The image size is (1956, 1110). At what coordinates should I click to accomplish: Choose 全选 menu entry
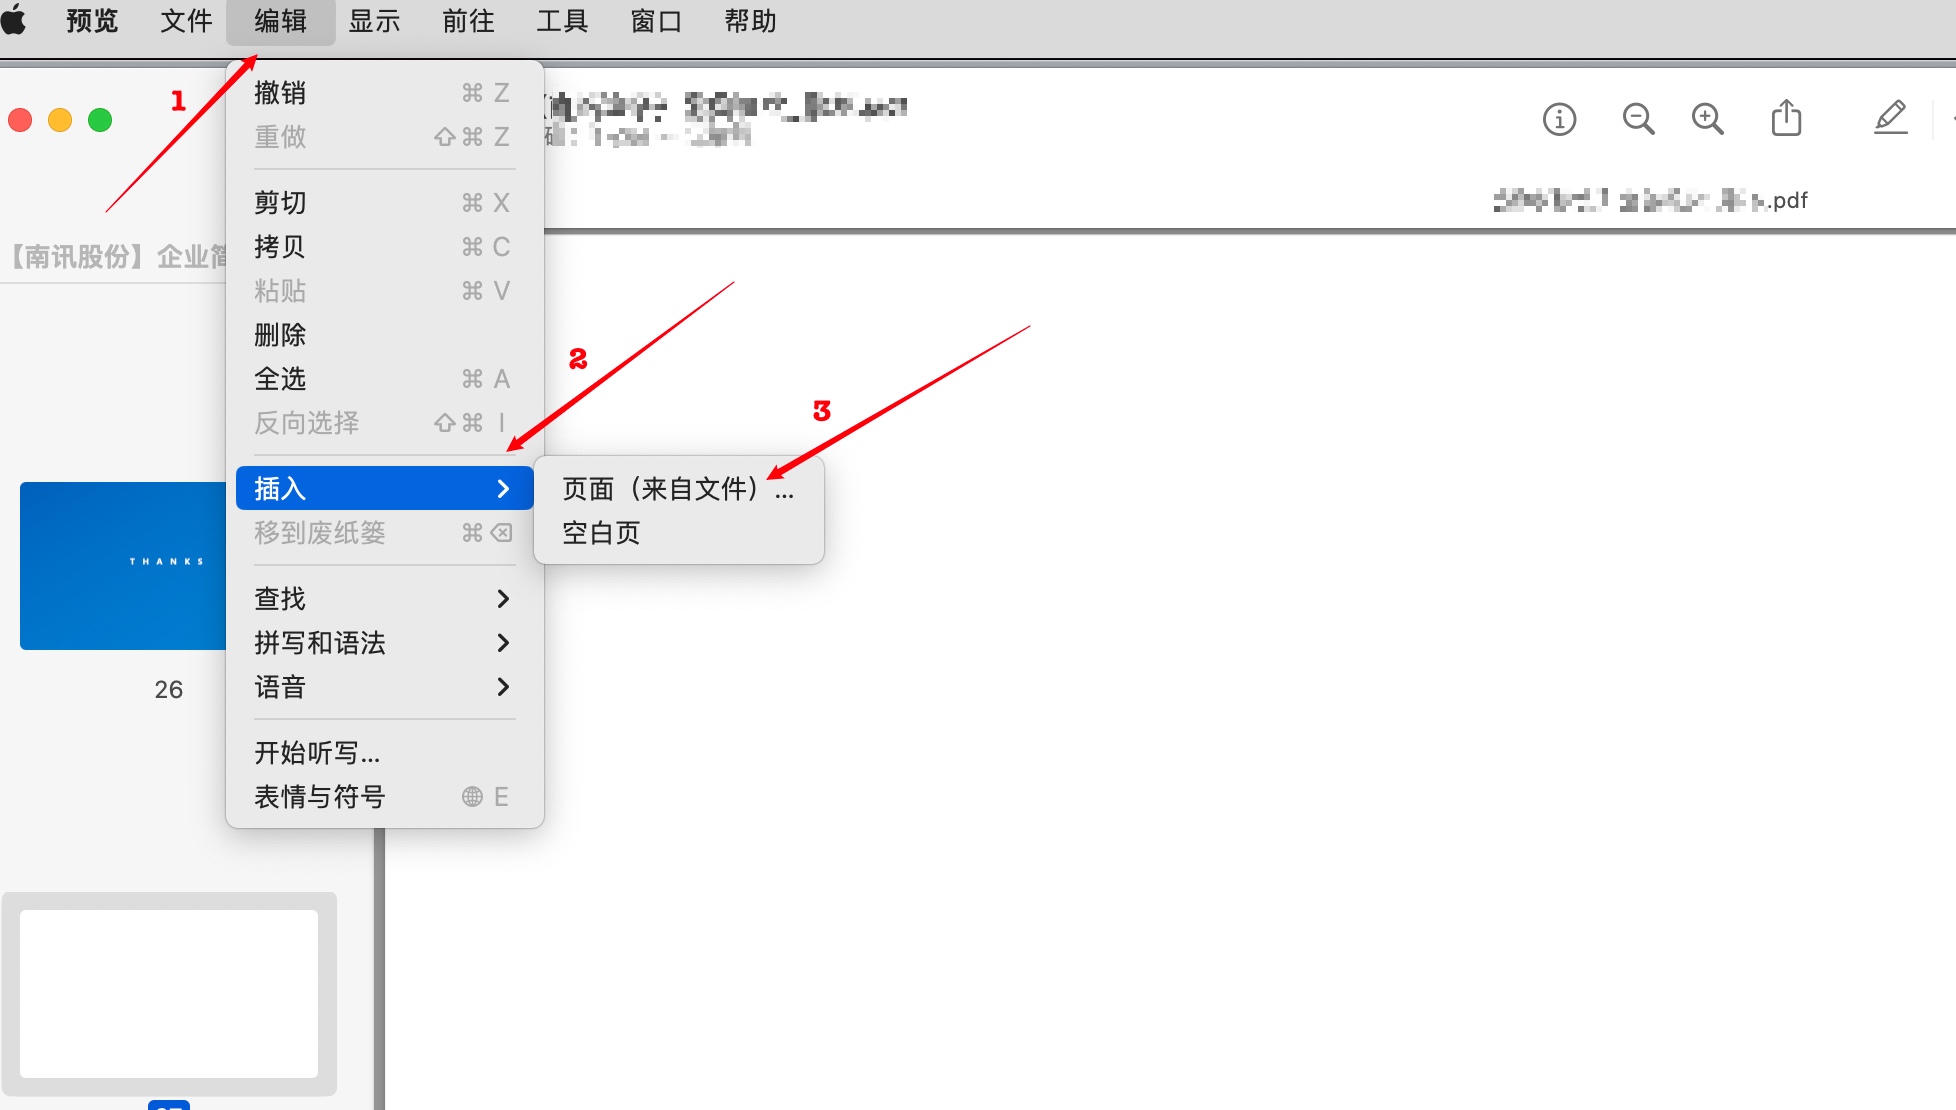(385, 379)
